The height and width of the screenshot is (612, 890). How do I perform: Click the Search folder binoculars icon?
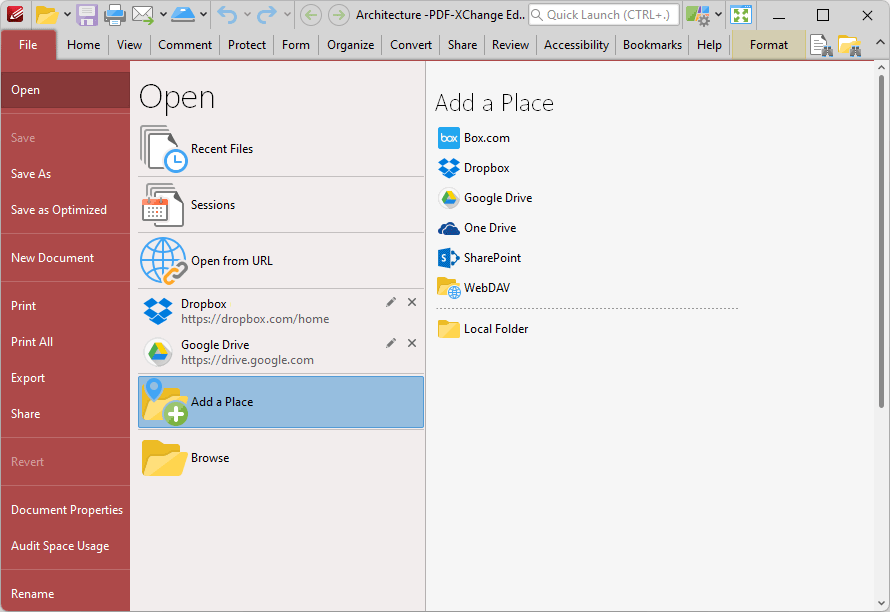pyautogui.click(x=850, y=45)
